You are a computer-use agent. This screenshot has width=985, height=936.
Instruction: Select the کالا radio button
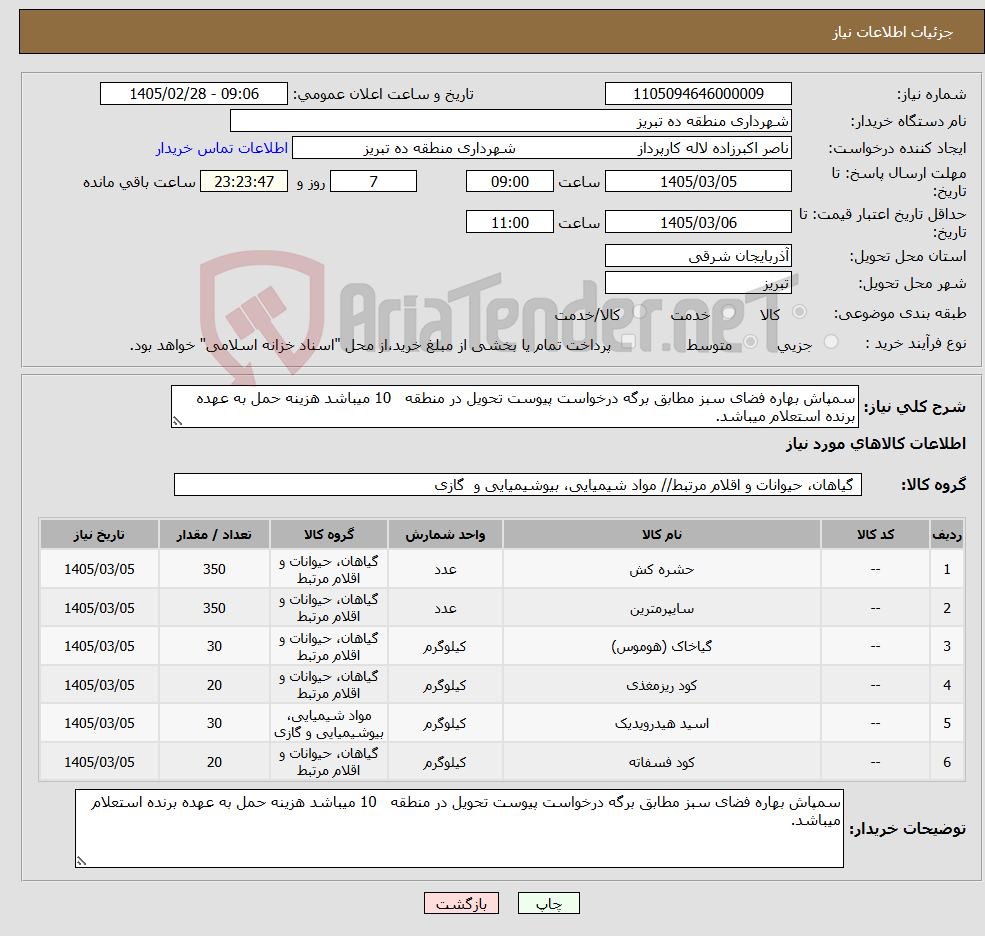800,312
